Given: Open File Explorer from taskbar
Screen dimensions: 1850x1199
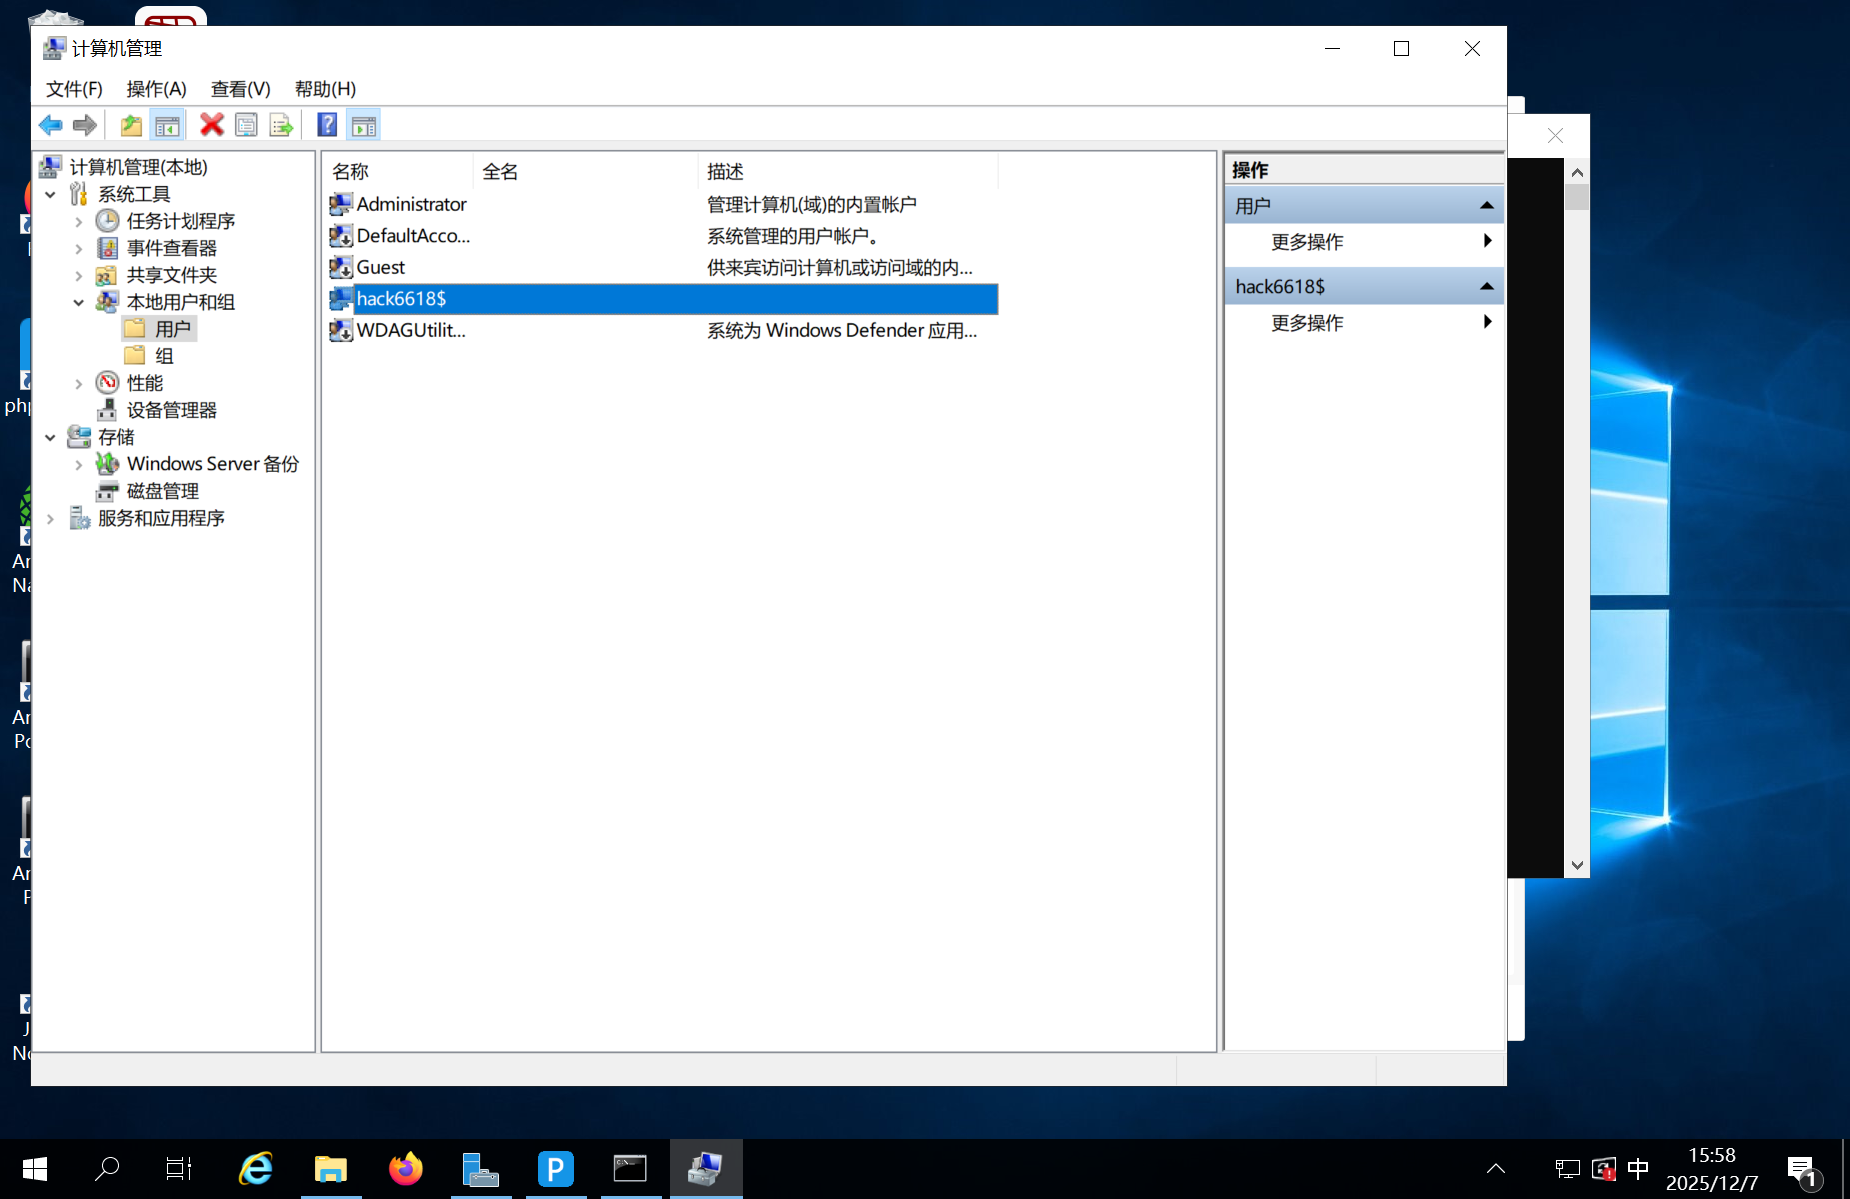Looking at the screenshot, I should 331,1169.
